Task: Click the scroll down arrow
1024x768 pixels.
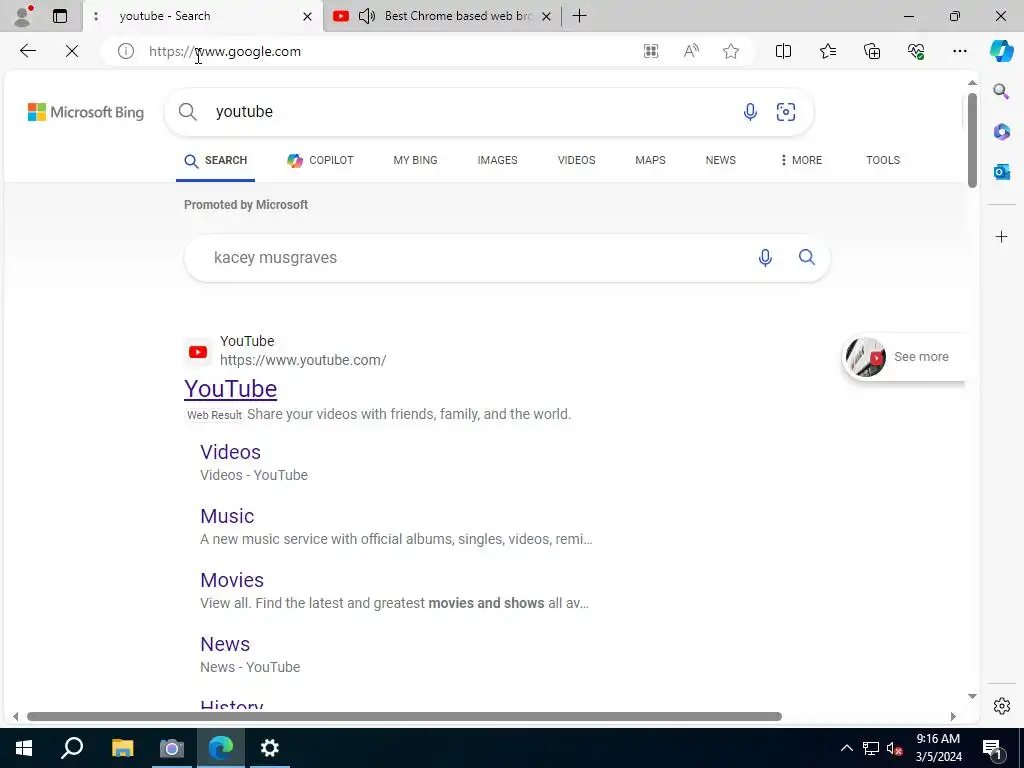Action: pyautogui.click(x=972, y=696)
